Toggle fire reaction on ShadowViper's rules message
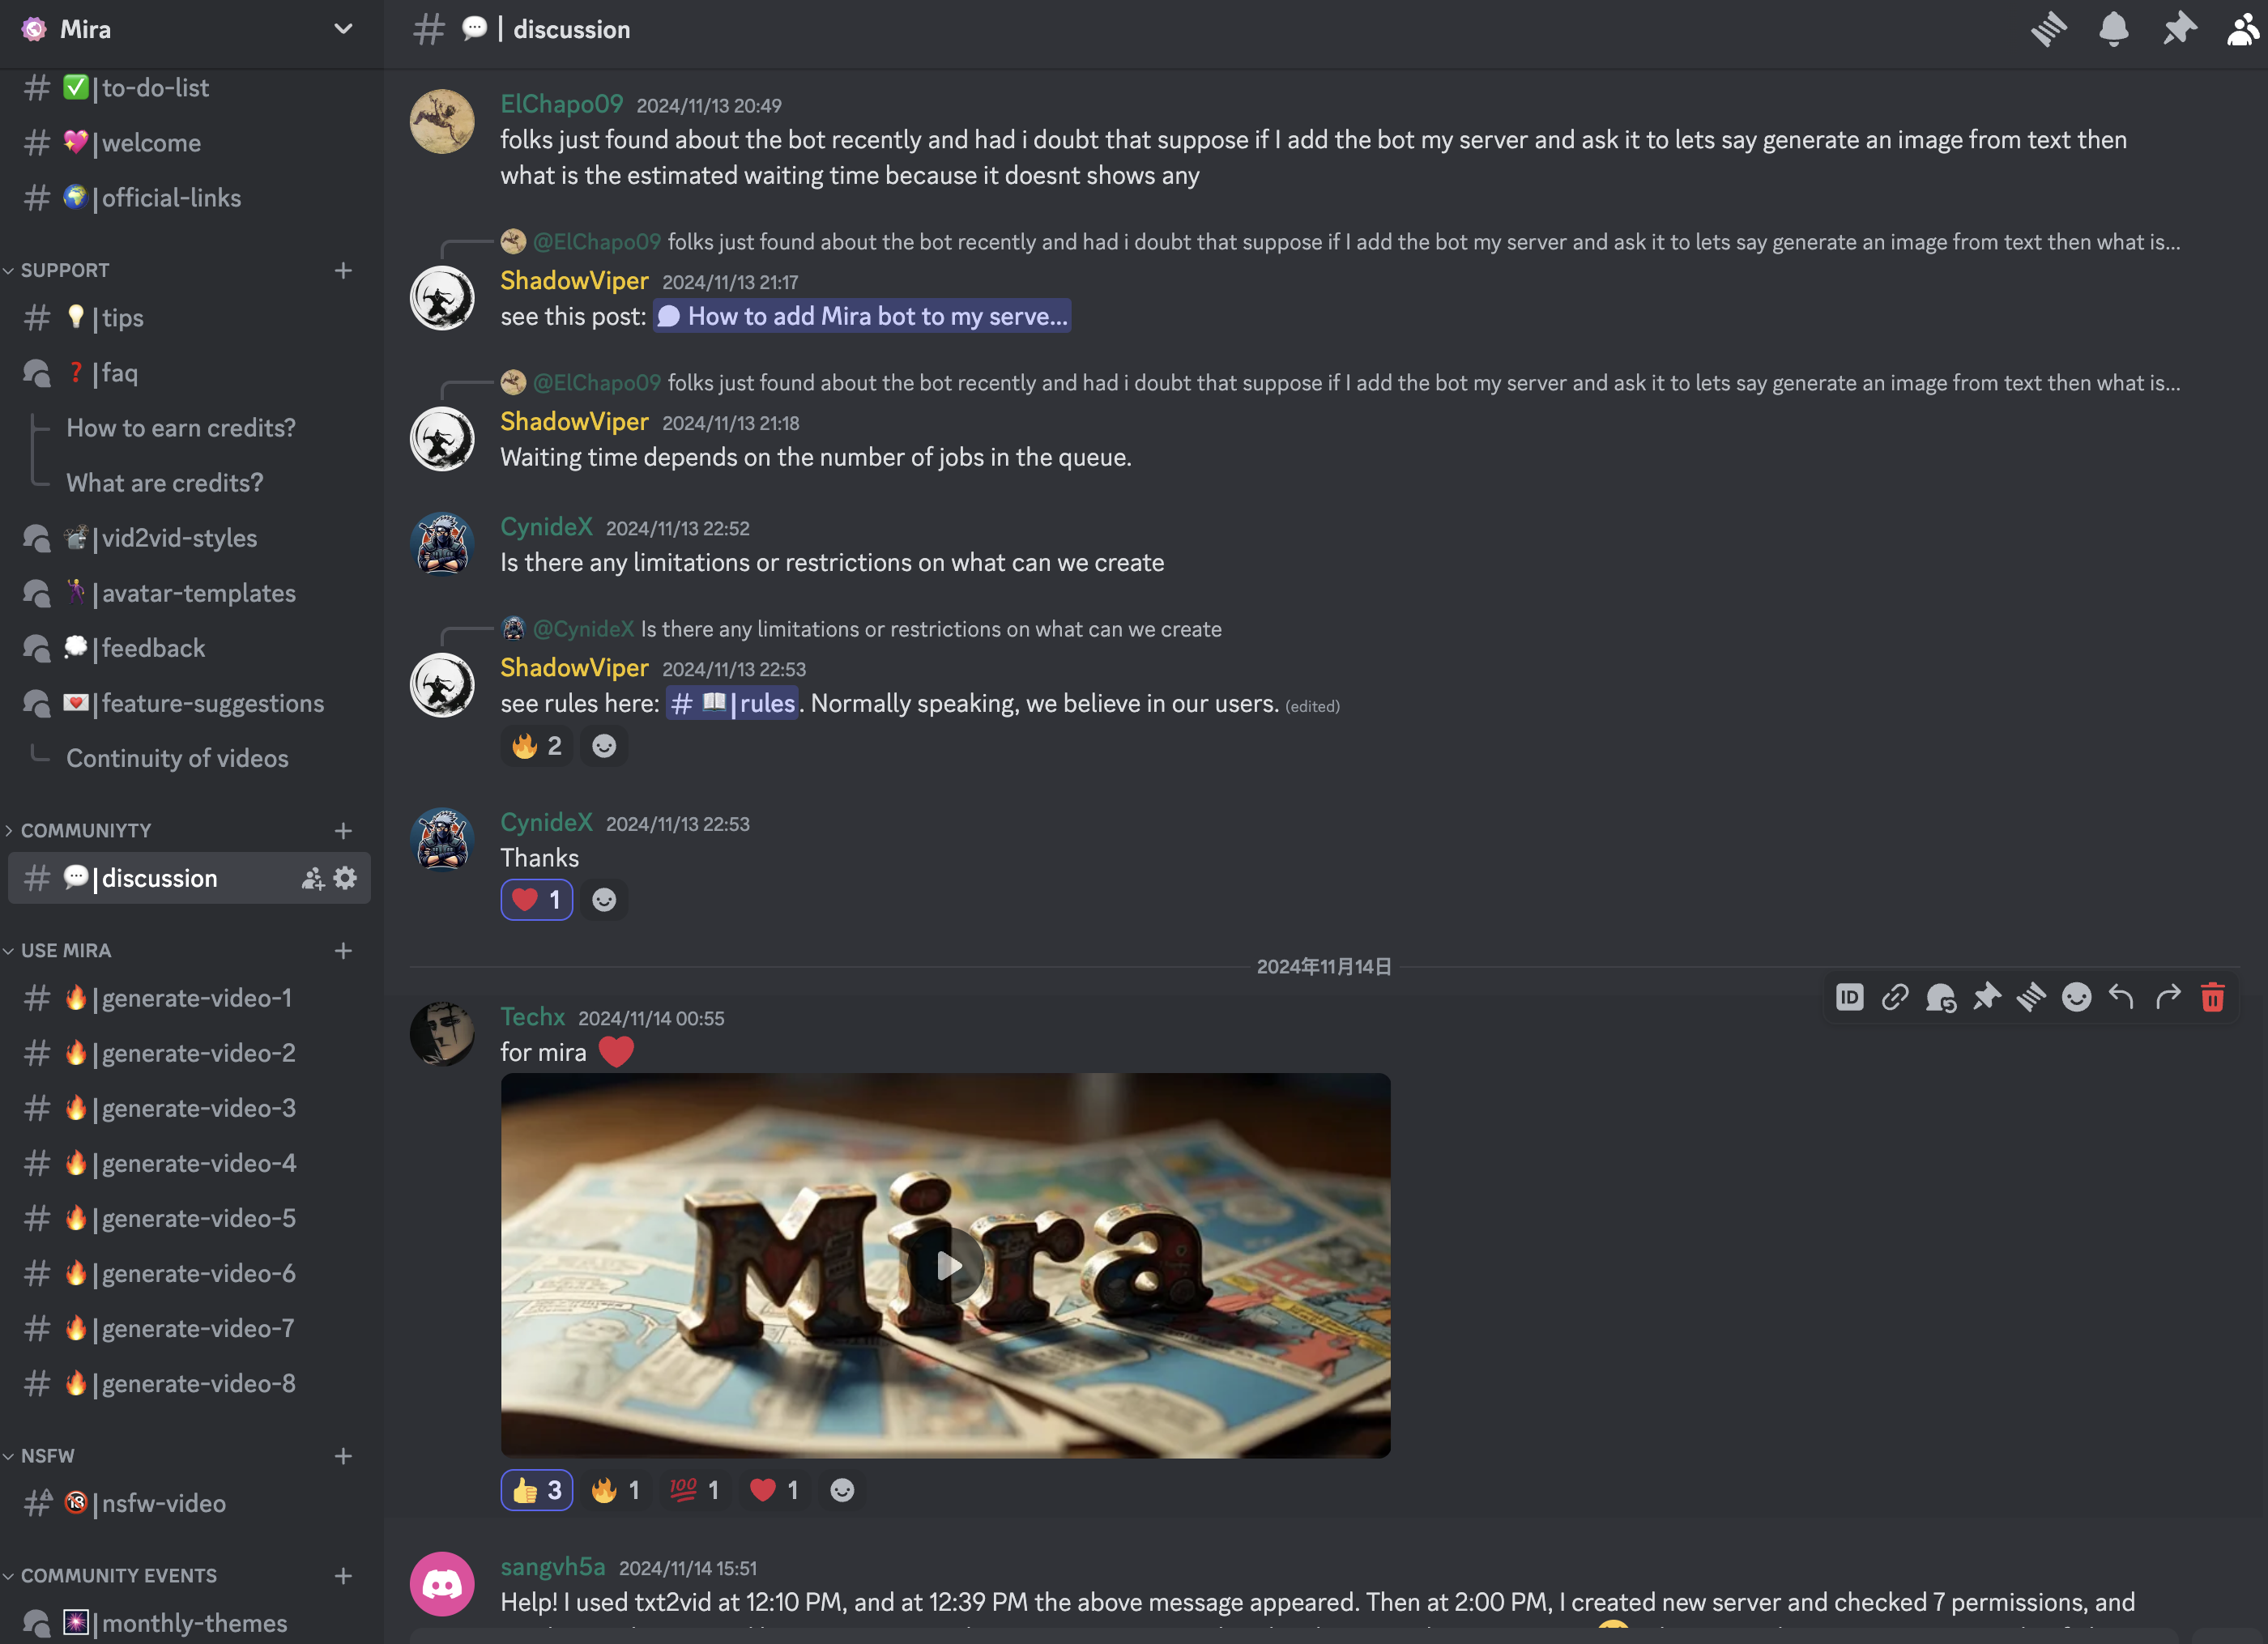The width and height of the screenshot is (2268, 1644). coord(537,745)
